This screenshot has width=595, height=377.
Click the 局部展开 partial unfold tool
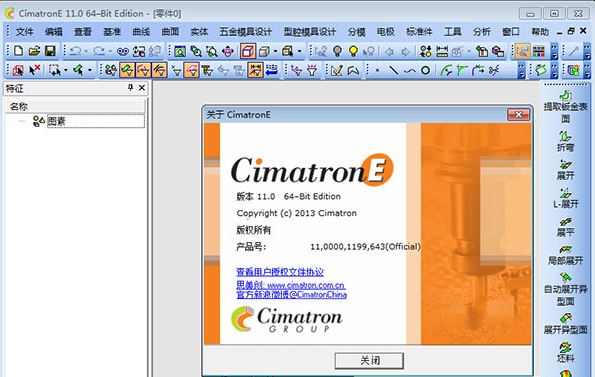565,255
